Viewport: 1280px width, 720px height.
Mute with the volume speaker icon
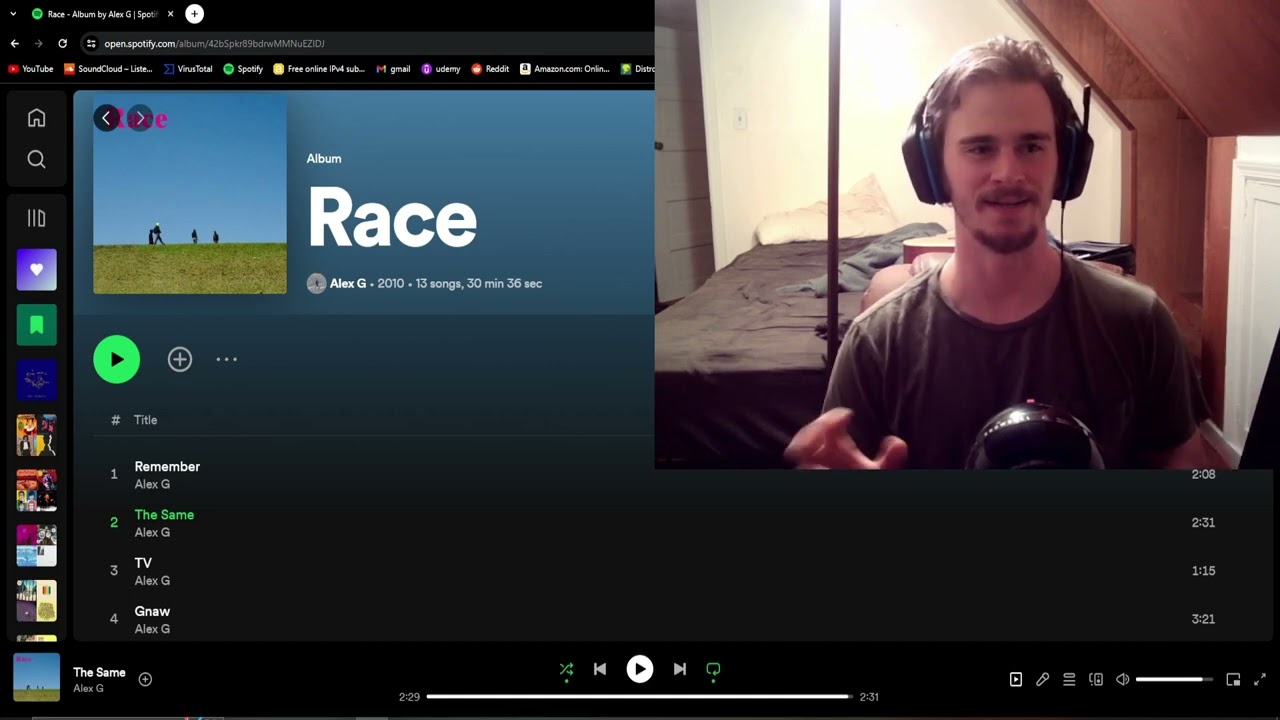[x=1122, y=679]
